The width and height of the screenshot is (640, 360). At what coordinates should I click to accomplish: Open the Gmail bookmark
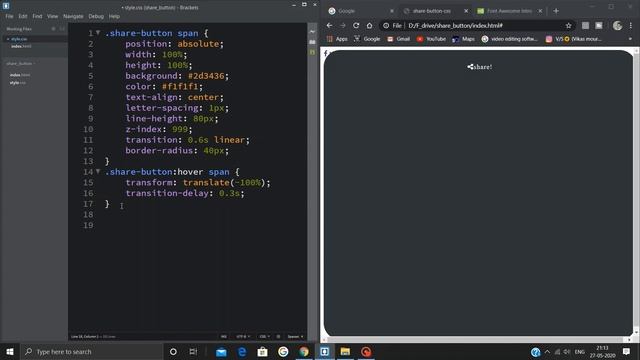pyautogui.click(x=398, y=39)
